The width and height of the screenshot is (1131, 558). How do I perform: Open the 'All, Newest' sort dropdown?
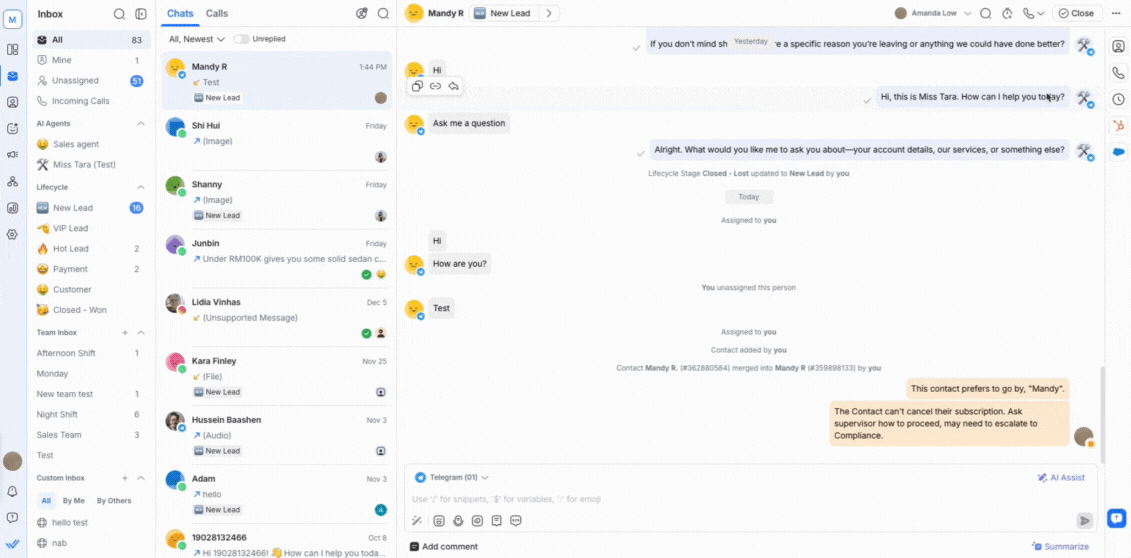(194, 39)
